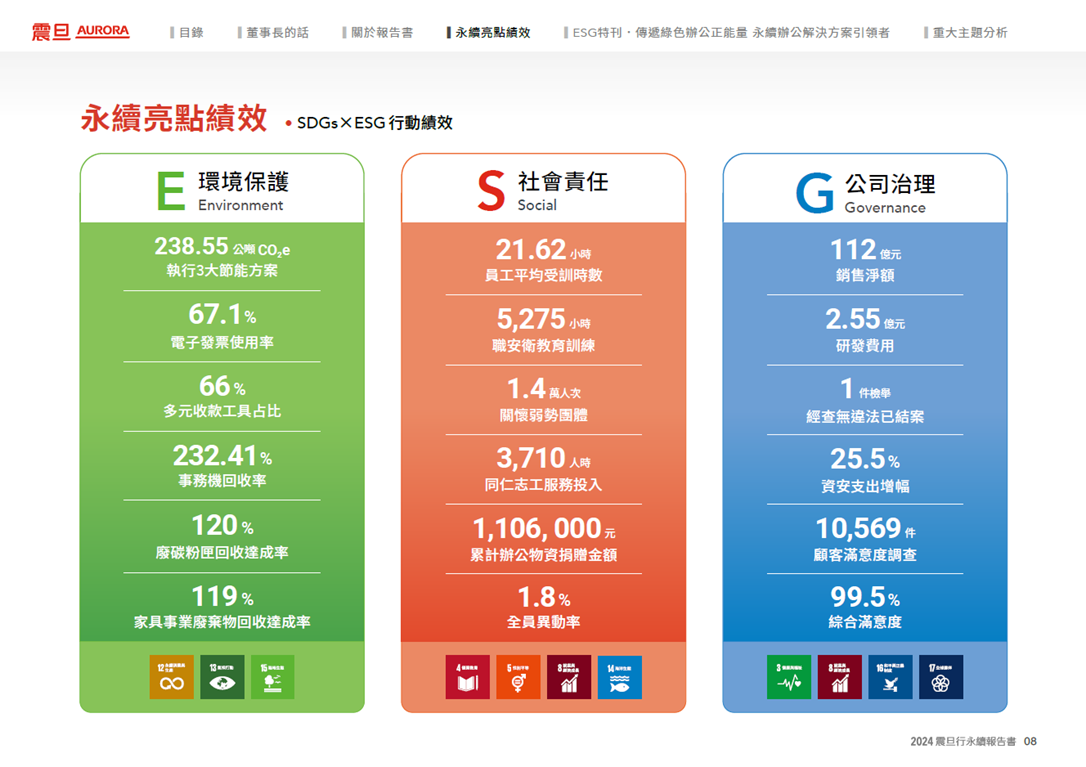Click the 銷售淨額 label
The height and width of the screenshot is (767, 1086).
865,275
